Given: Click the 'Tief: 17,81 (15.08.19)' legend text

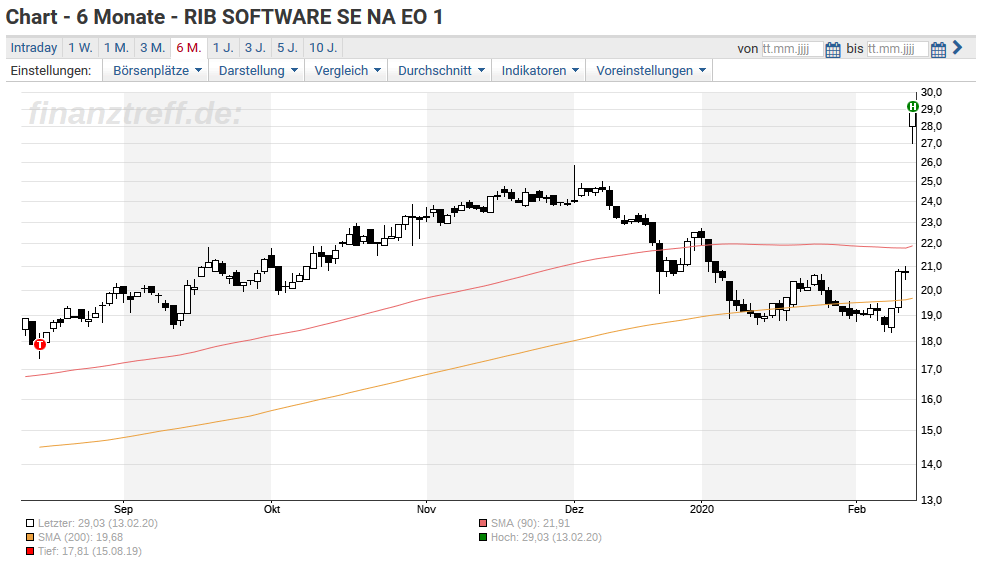Looking at the screenshot, I should [x=90, y=552].
